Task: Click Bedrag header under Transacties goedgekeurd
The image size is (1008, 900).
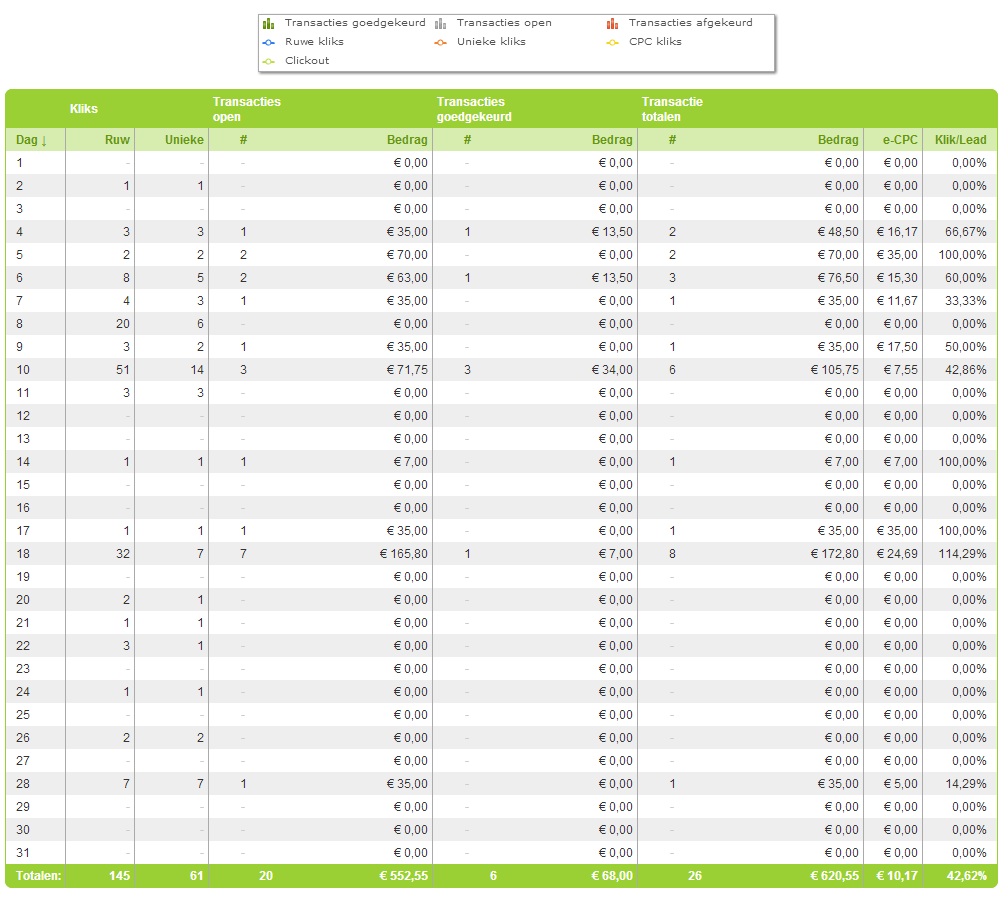Action: click(x=612, y=140)
